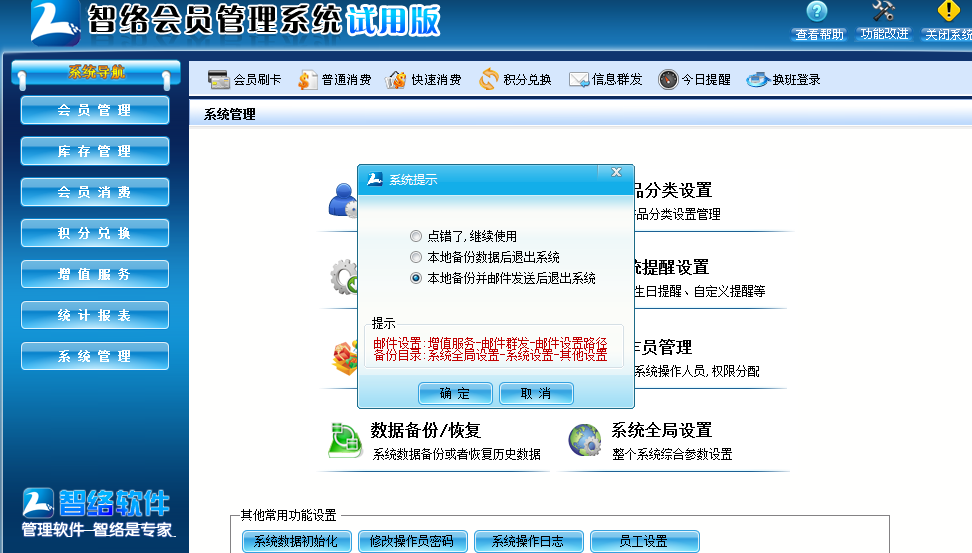Click the 修改操作员密码 button

tap(412, 541)
